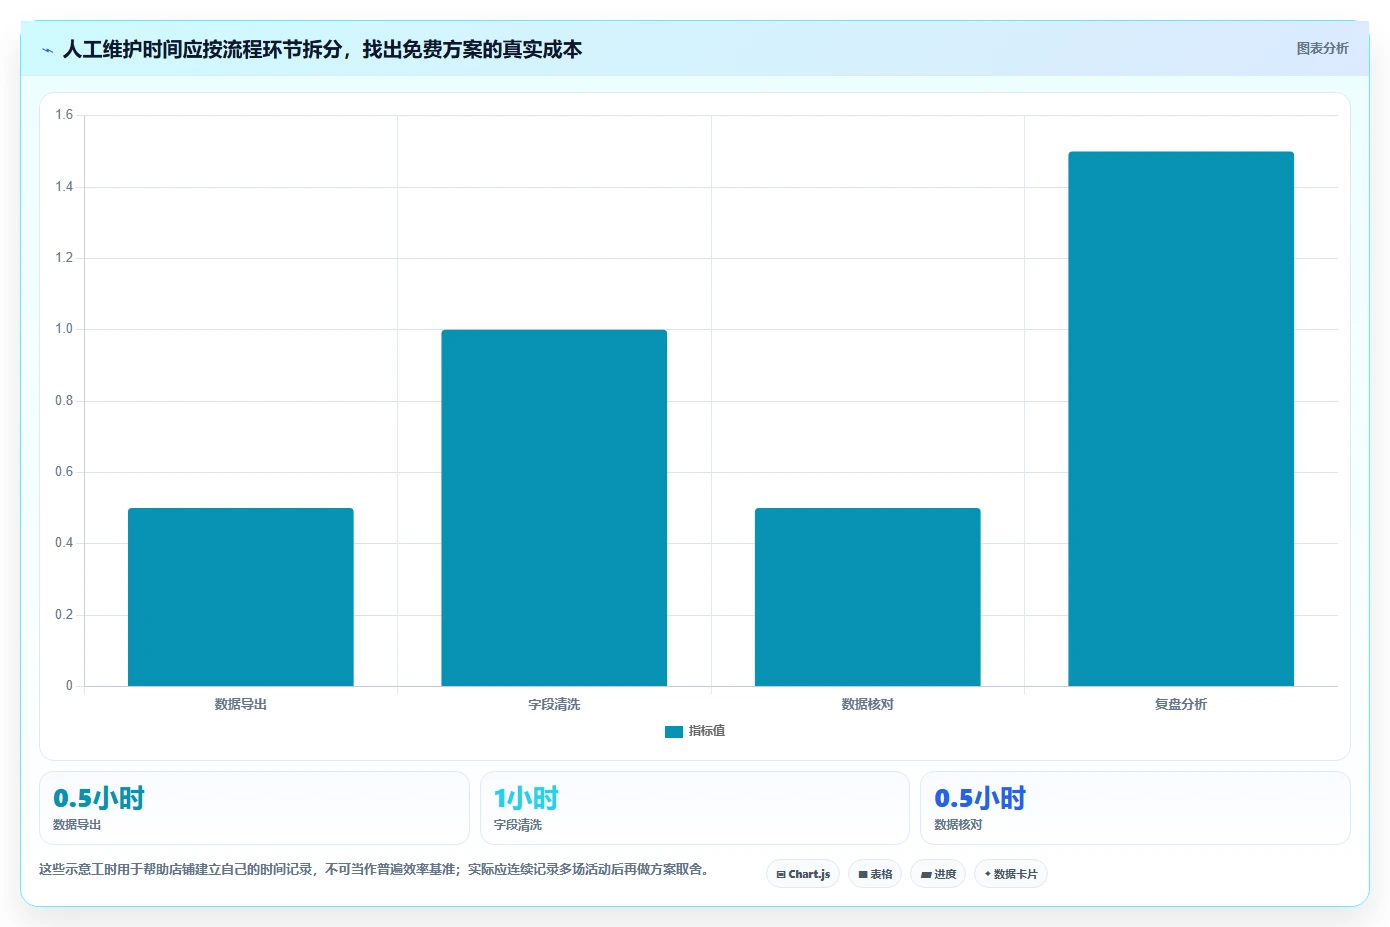The image size is (1390, 927).
Task: Click the 字段清洗 bar in the chart
Action: (554, 508)
